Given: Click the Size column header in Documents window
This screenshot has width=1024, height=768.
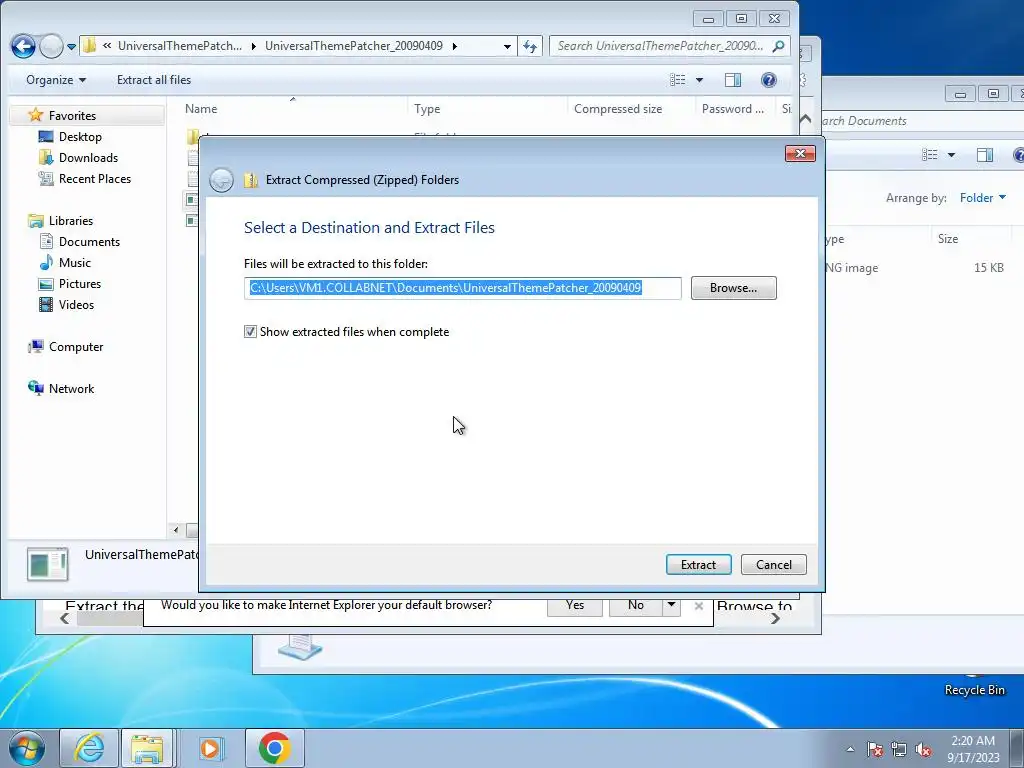Looking at the screenshot, I should (948, 239).
